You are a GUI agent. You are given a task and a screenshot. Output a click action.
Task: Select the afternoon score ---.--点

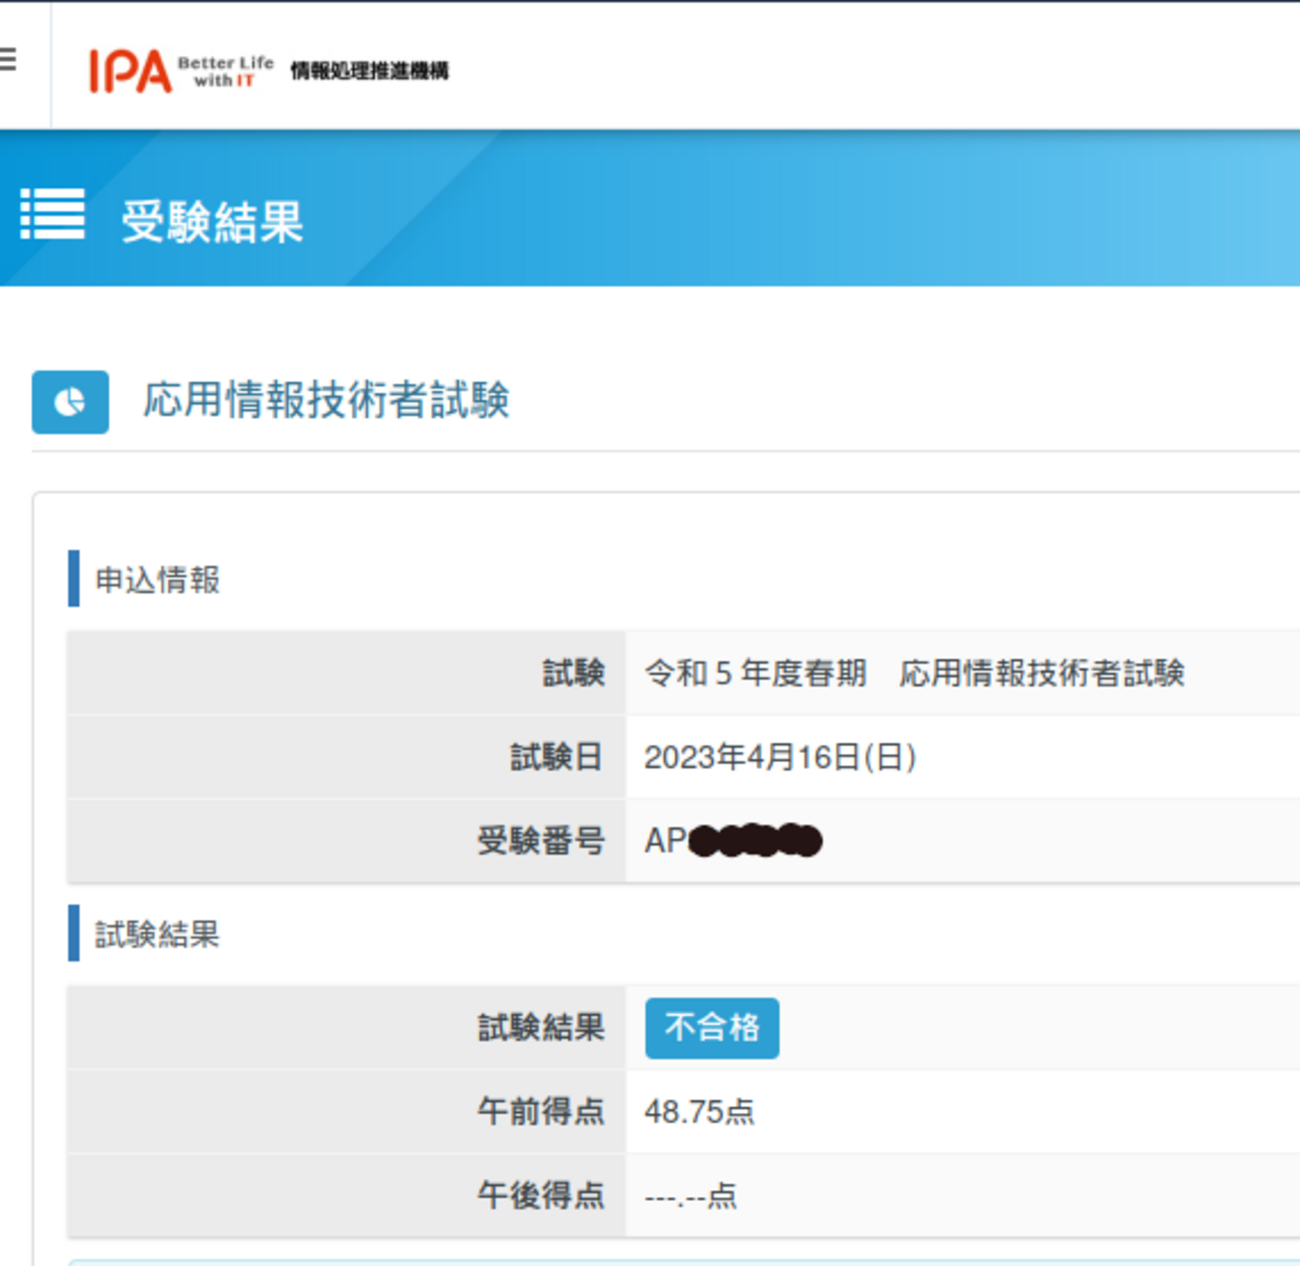click(x=691, y=1196)
